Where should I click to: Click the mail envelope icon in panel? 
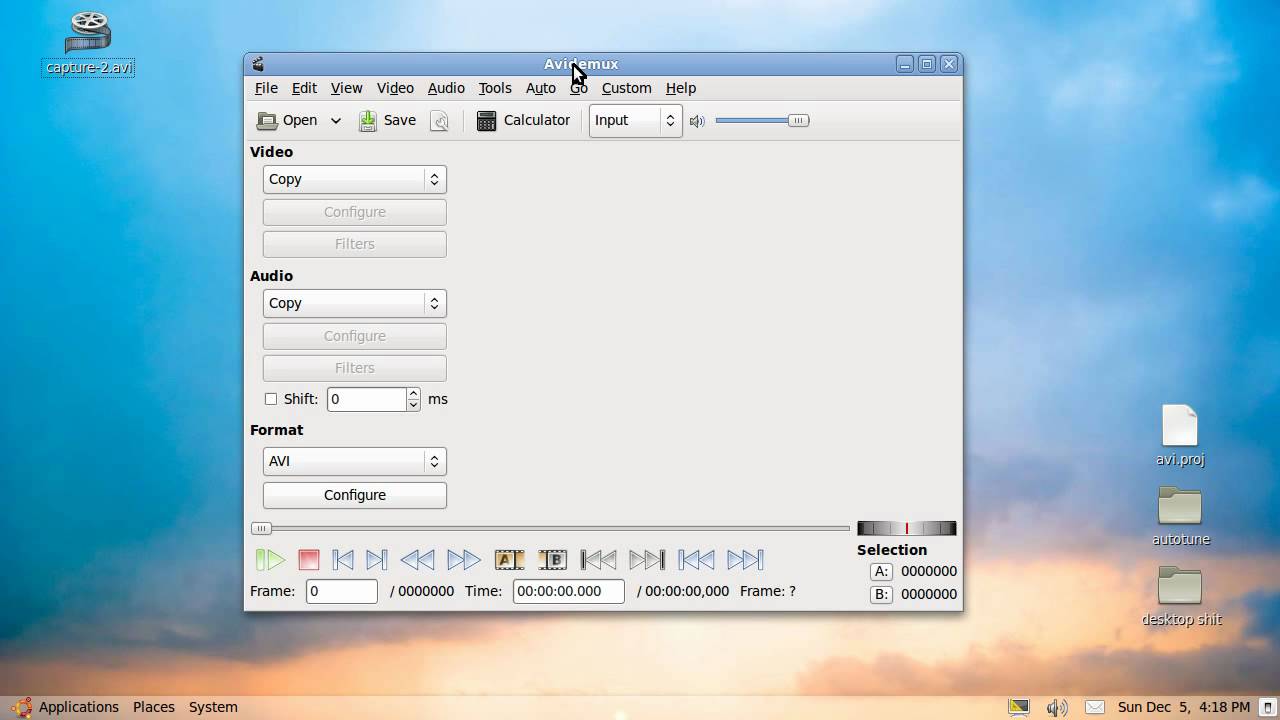point(1095,707)
